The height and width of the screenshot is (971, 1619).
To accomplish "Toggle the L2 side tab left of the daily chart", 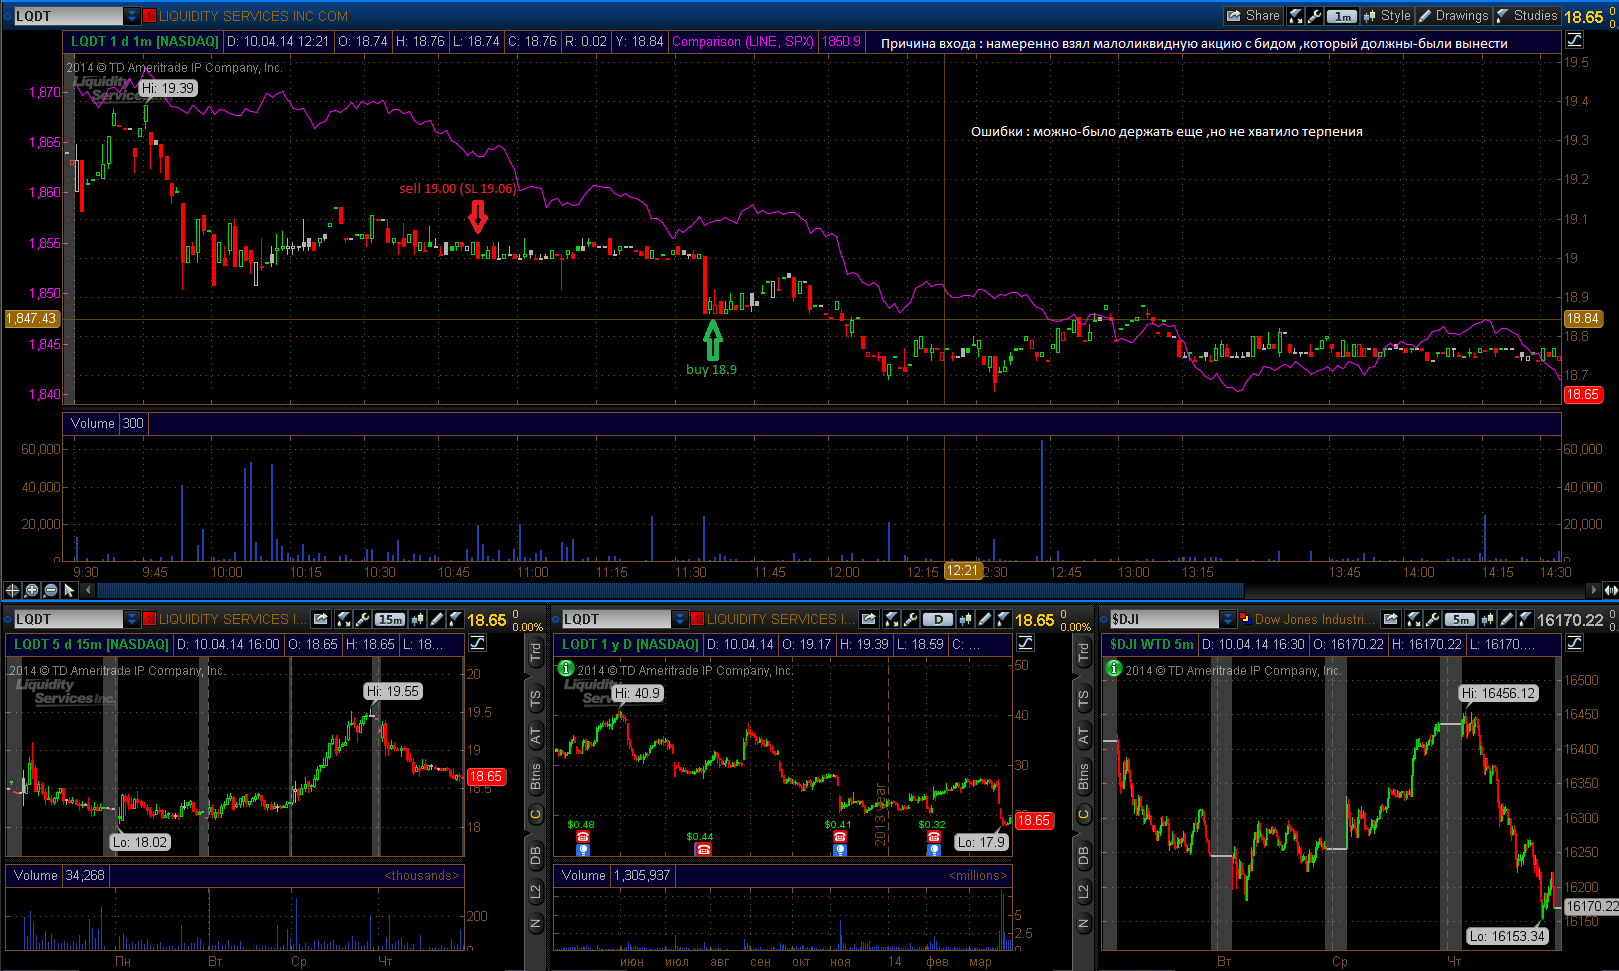I will pyautogui.click(x=535, y=890).
